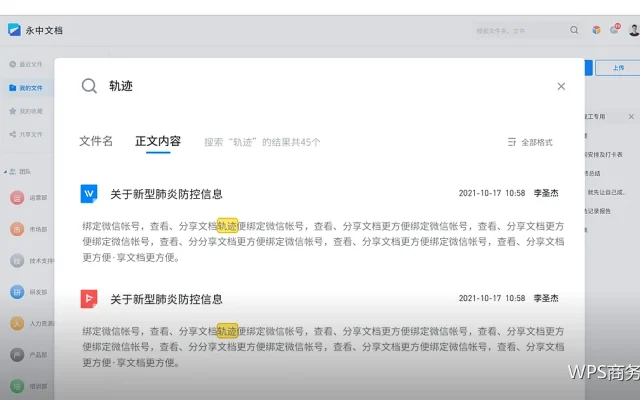The height and width of the screenshot is (400, 640).
Task: Click highlighted 轨迹 in the second result snippet
Action: 227,331
